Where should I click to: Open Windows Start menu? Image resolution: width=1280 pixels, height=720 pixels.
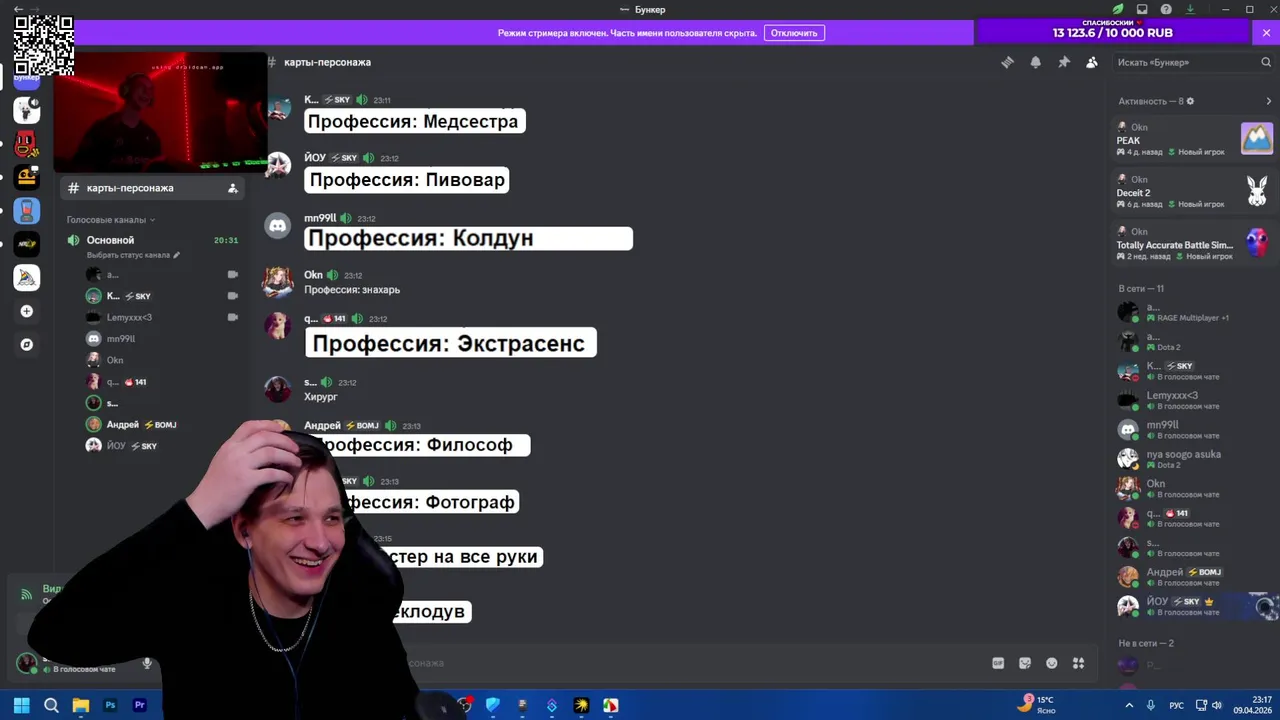click(x=21, y=705)
